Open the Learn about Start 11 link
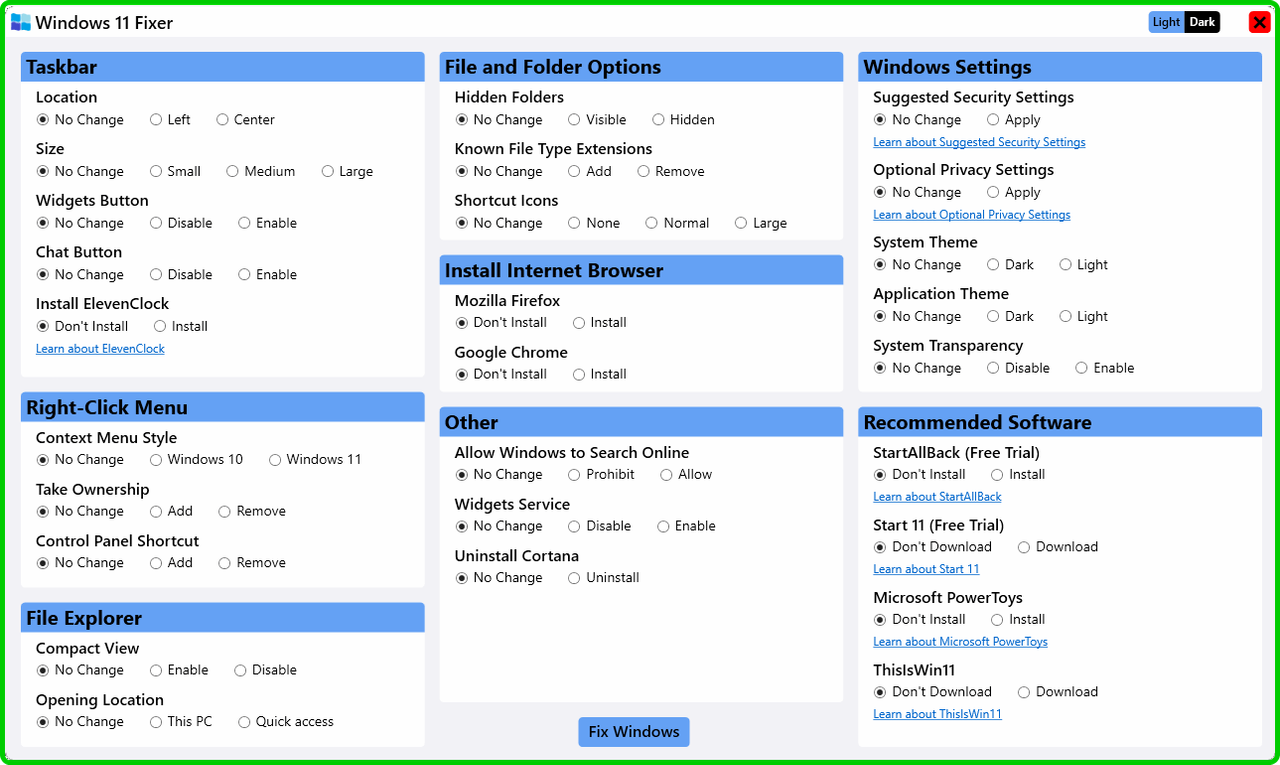1280x765 pixels. click(926, 569)
